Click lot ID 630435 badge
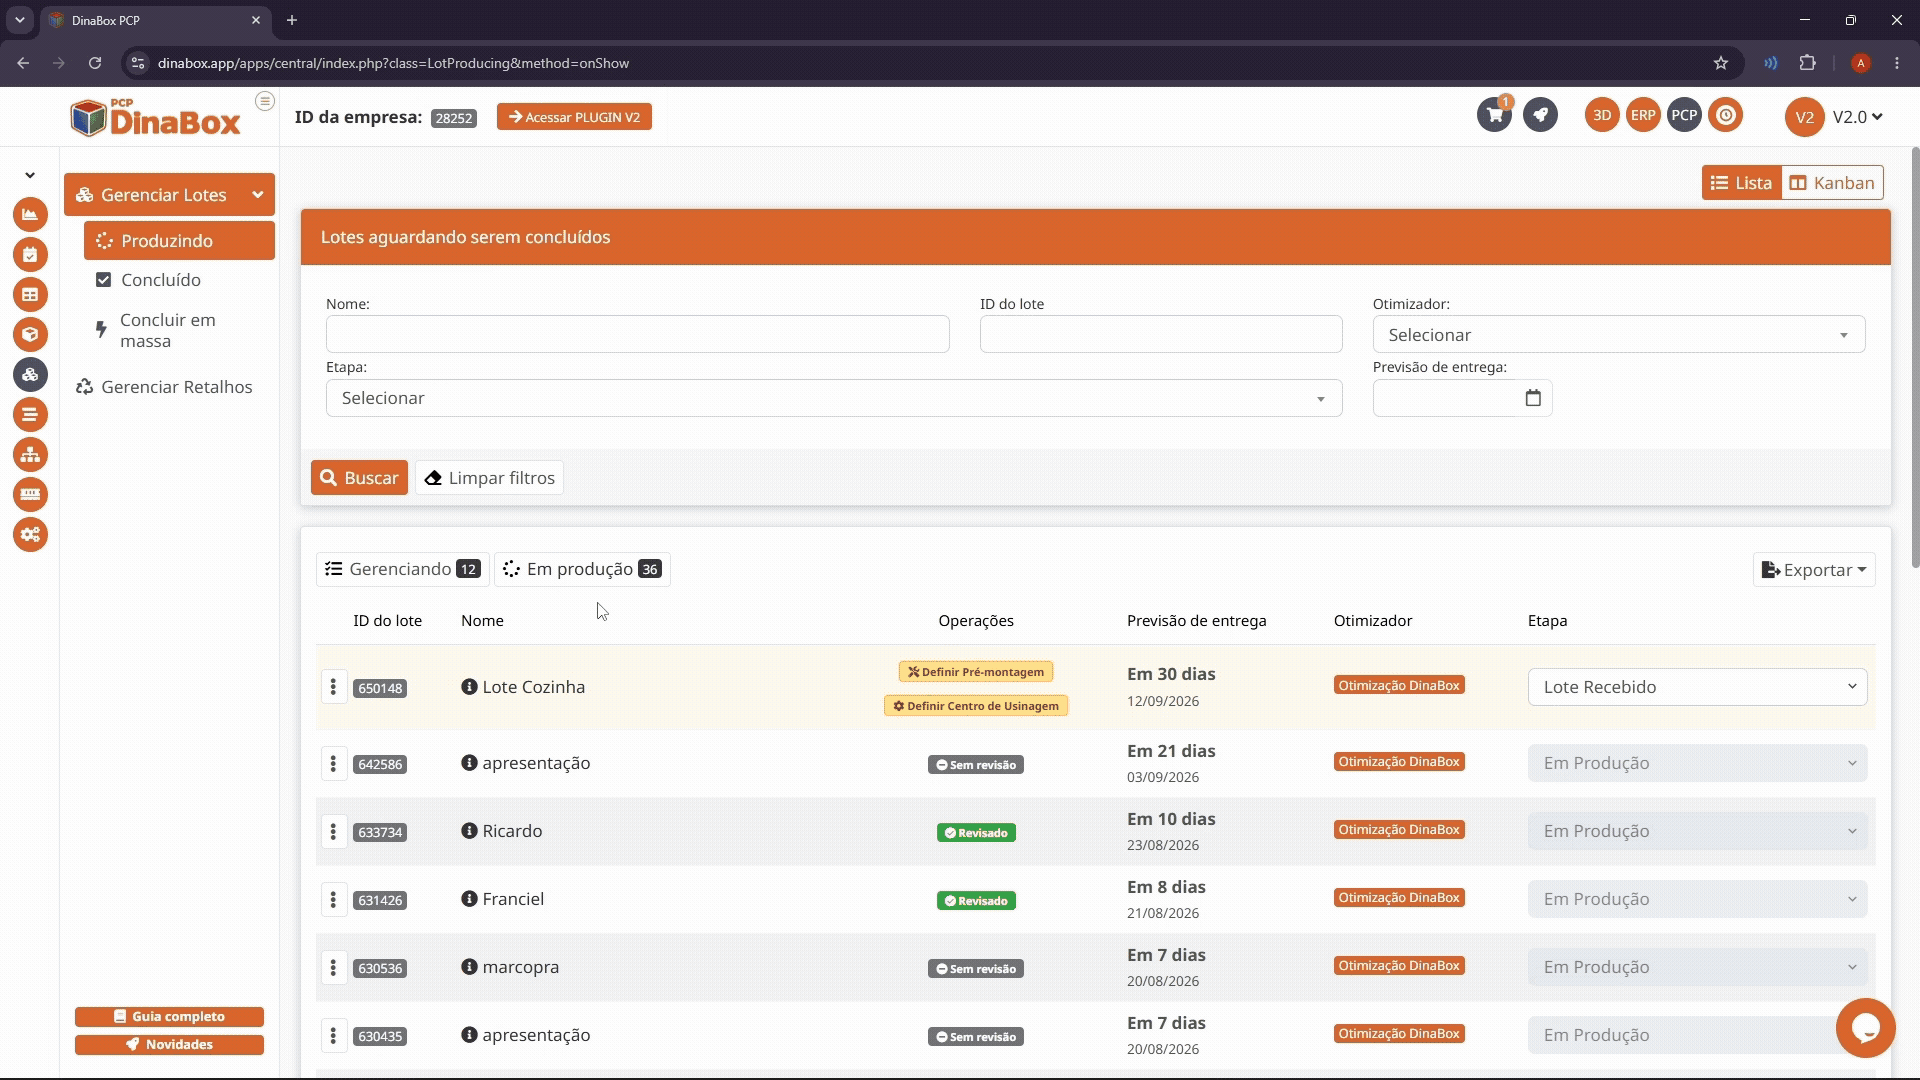This screenshot has height=1080, width=1920. pyautogui.click(x=380, y=1036)
